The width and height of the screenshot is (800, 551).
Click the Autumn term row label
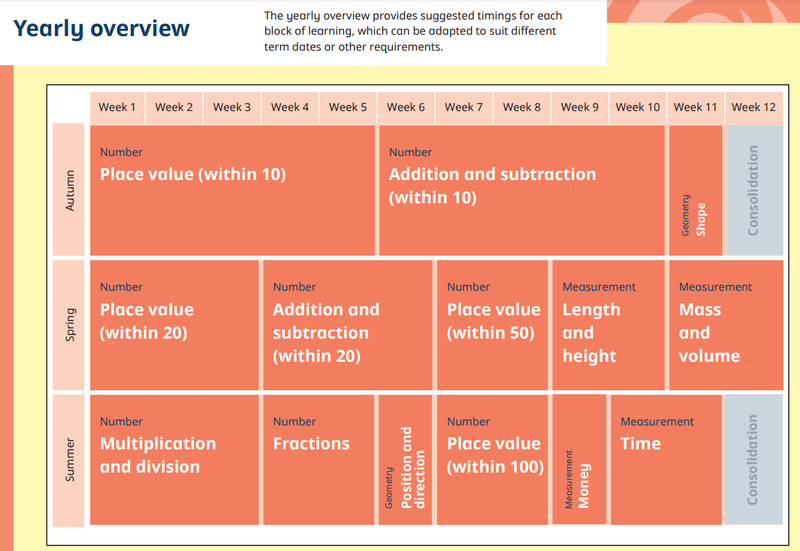pos(69,190)
